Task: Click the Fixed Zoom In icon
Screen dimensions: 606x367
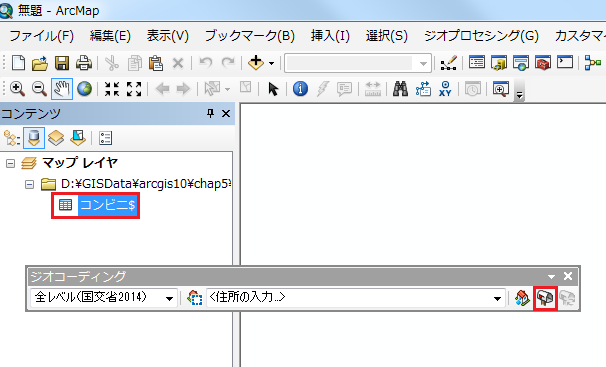Action: pos(112,89)
